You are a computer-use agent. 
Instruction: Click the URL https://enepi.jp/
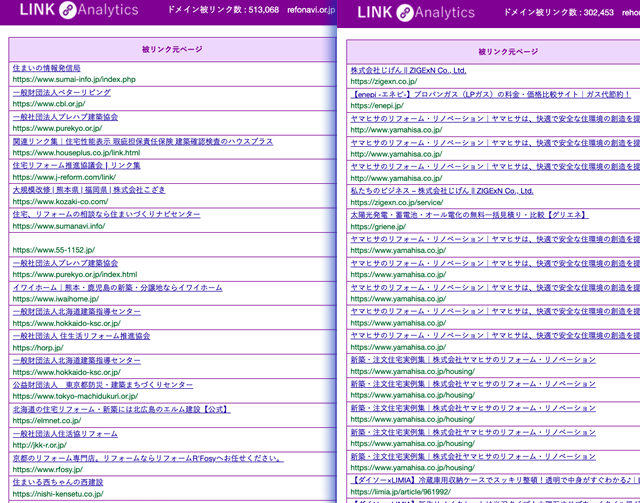point(377,105)
